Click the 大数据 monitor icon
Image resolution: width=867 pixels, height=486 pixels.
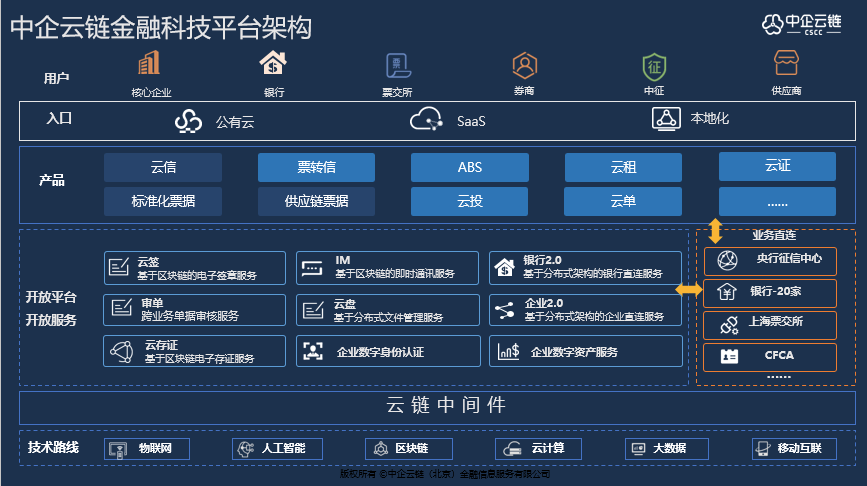tap(638, 448)
